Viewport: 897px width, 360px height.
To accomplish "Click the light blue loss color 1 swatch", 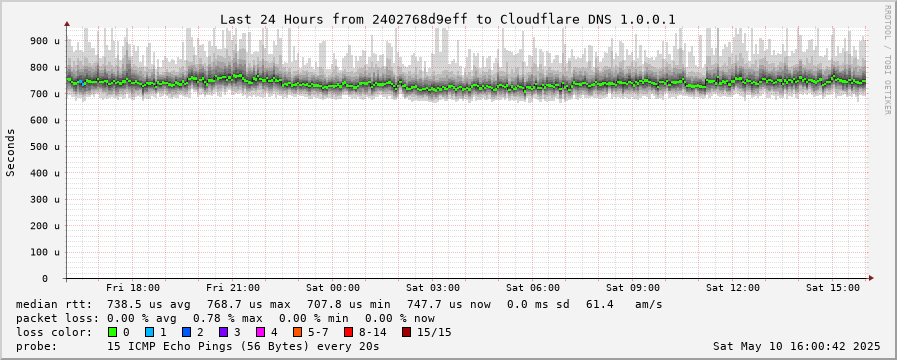I will 149,332.
